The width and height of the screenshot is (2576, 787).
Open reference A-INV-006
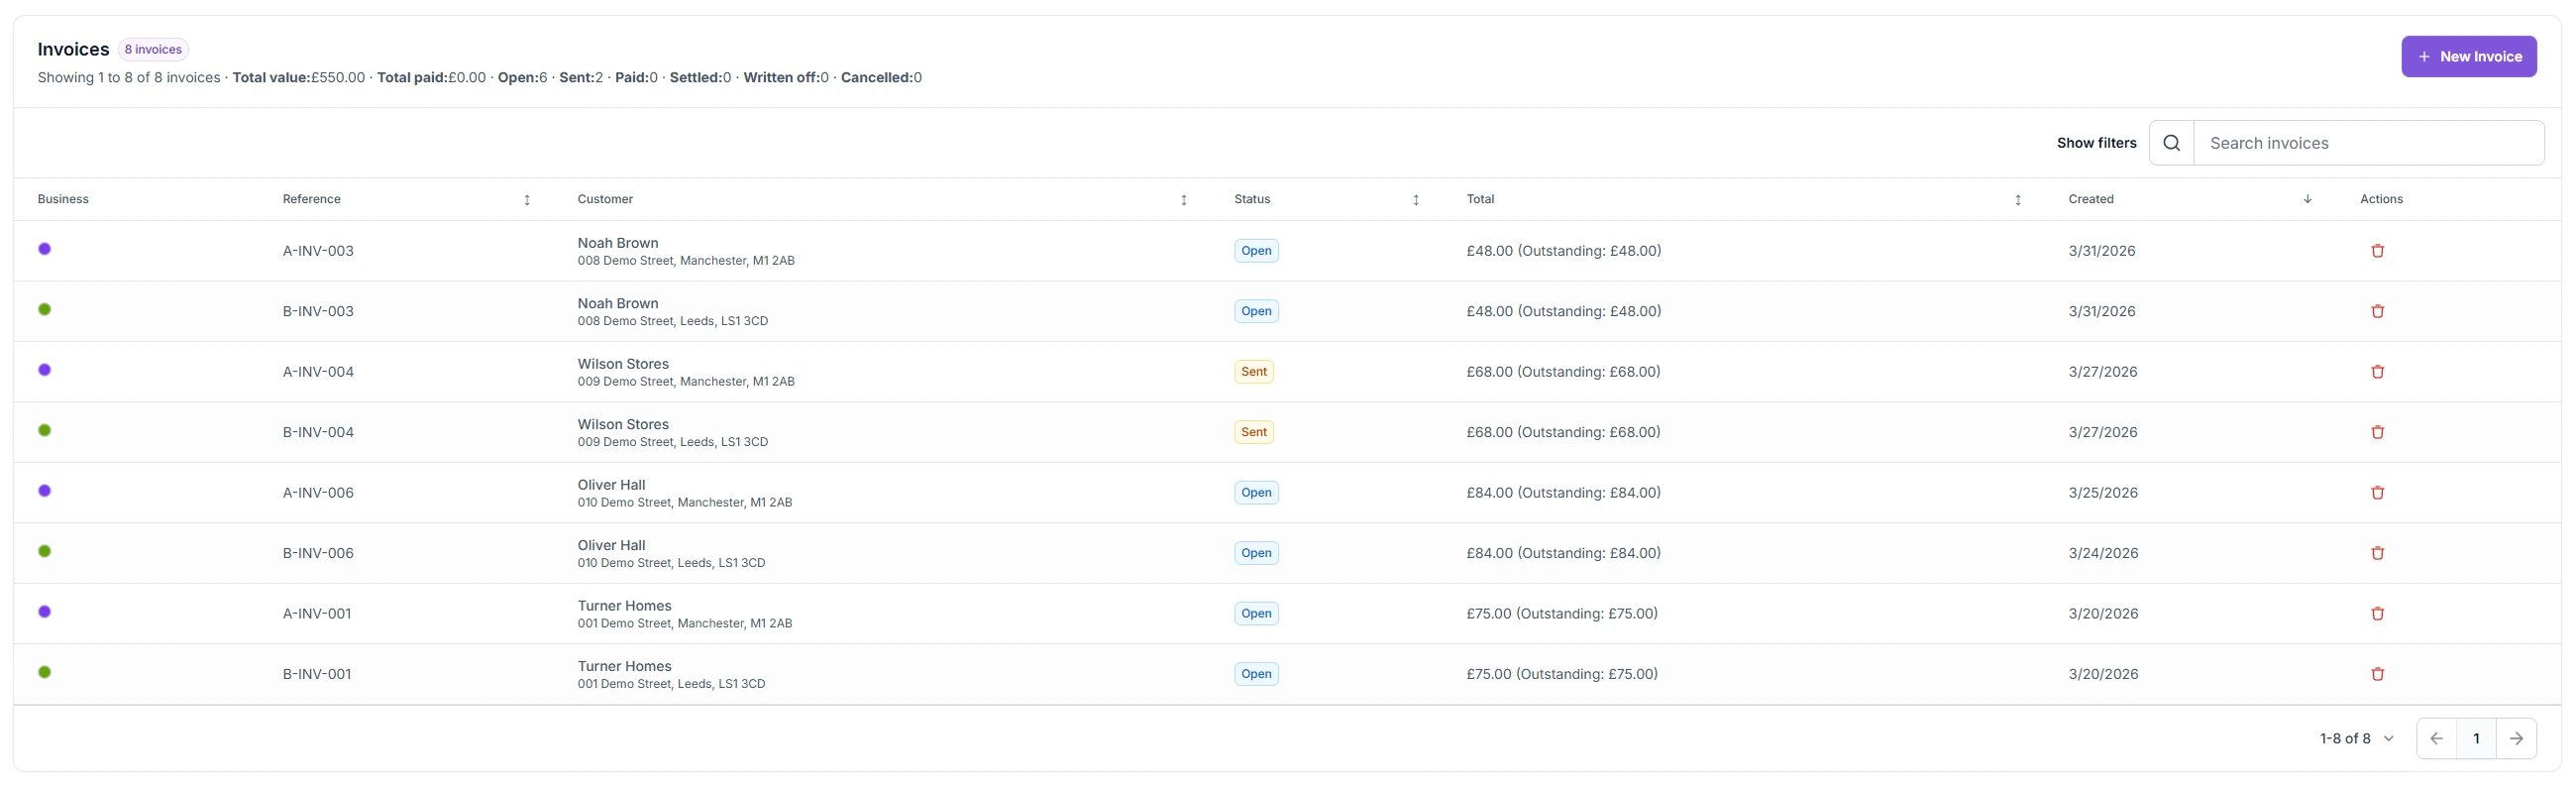(x=318, y=493)
